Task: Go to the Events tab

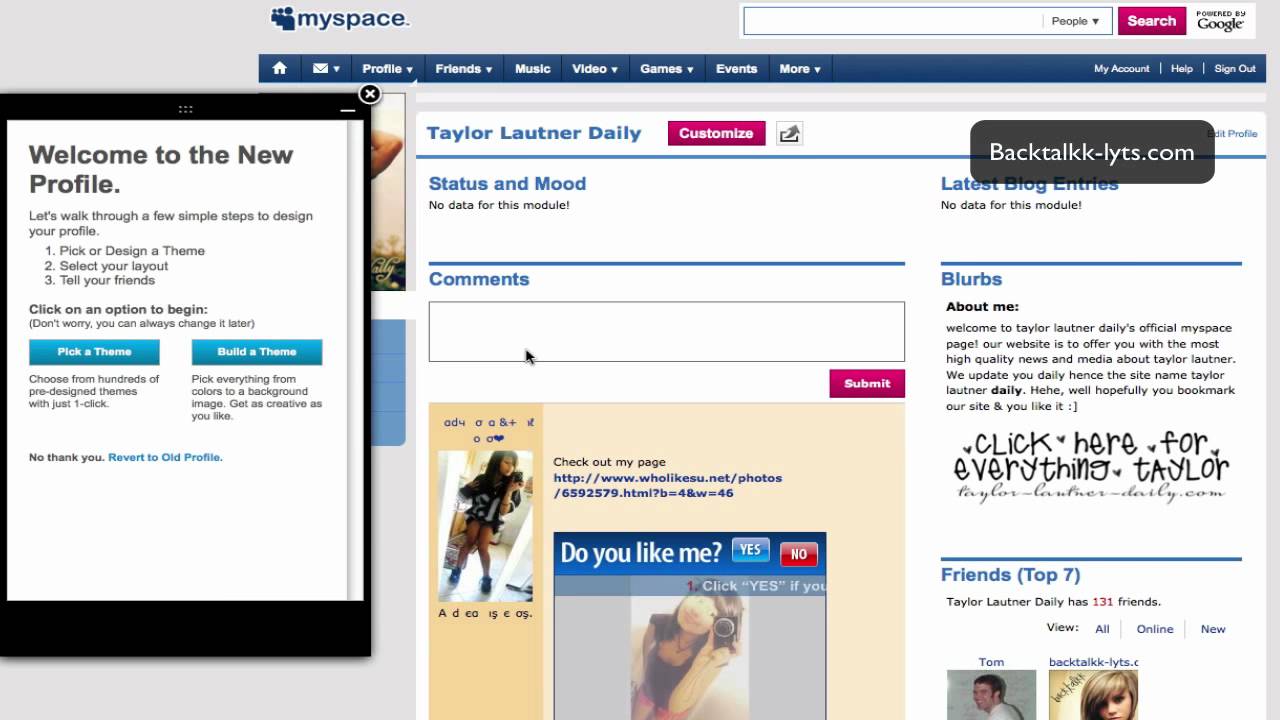Action: click(x=736, y=69)
